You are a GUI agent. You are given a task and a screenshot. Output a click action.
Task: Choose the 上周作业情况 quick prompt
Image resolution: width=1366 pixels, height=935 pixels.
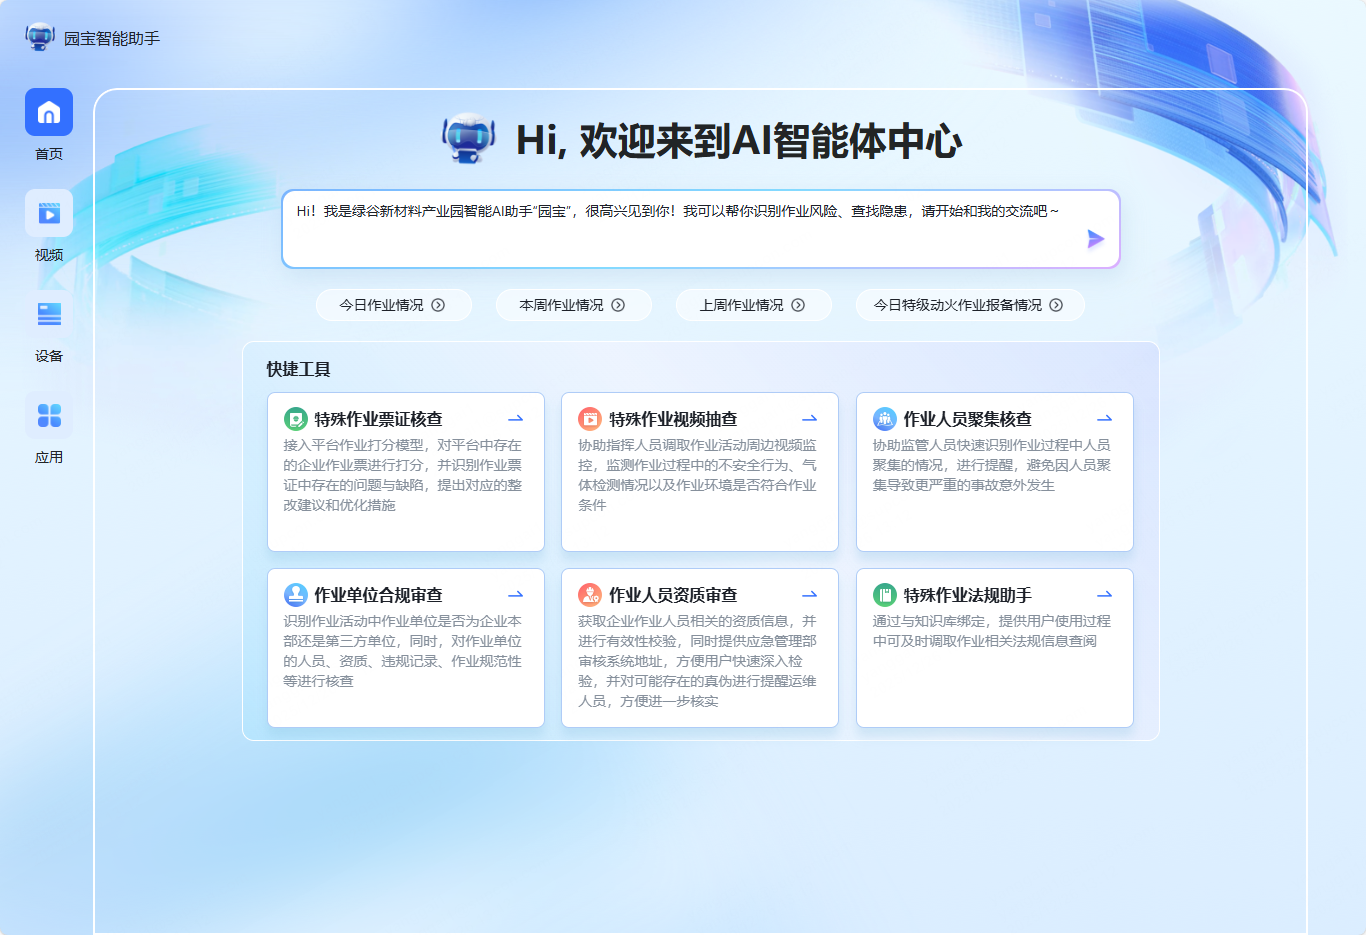(753, 305)
